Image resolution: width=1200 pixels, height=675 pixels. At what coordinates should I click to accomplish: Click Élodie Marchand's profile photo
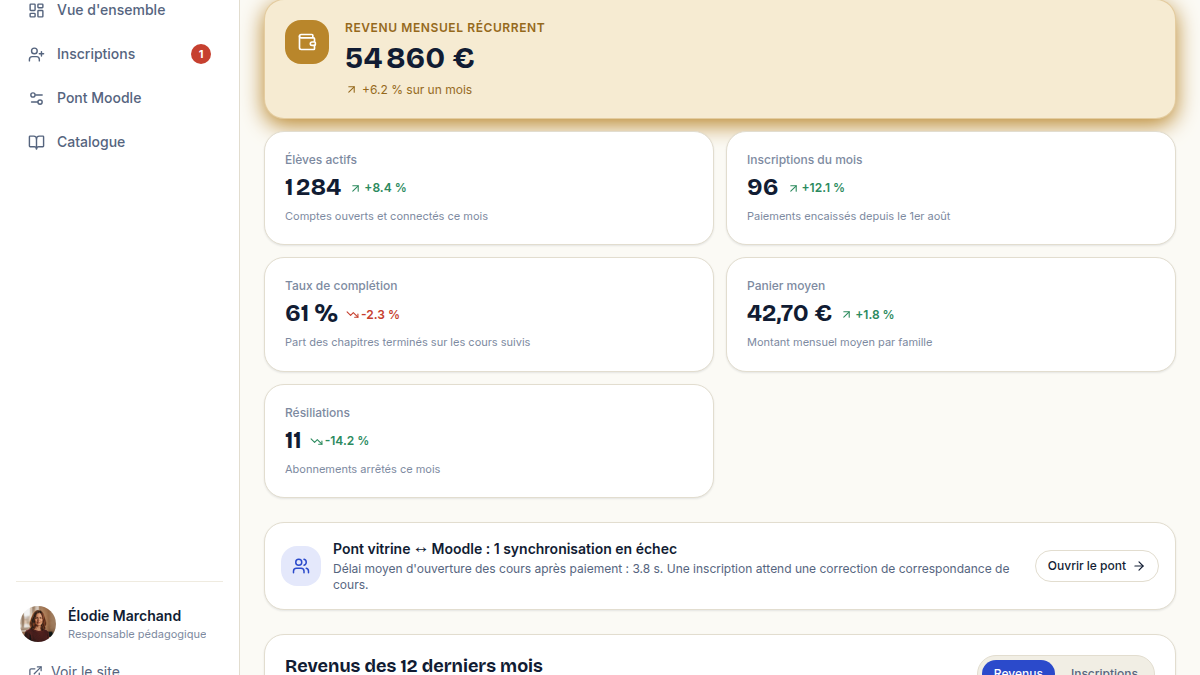(38, 624)
